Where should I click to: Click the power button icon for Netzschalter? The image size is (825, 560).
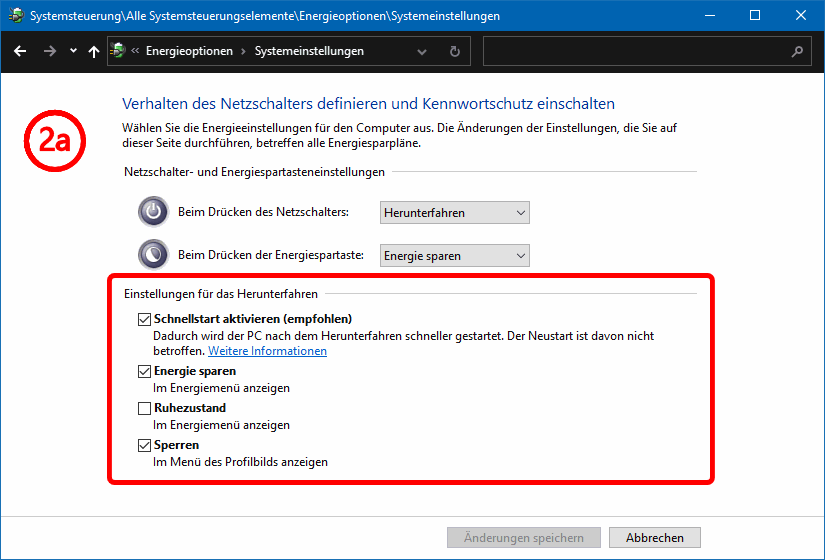(x=153, y=212)
